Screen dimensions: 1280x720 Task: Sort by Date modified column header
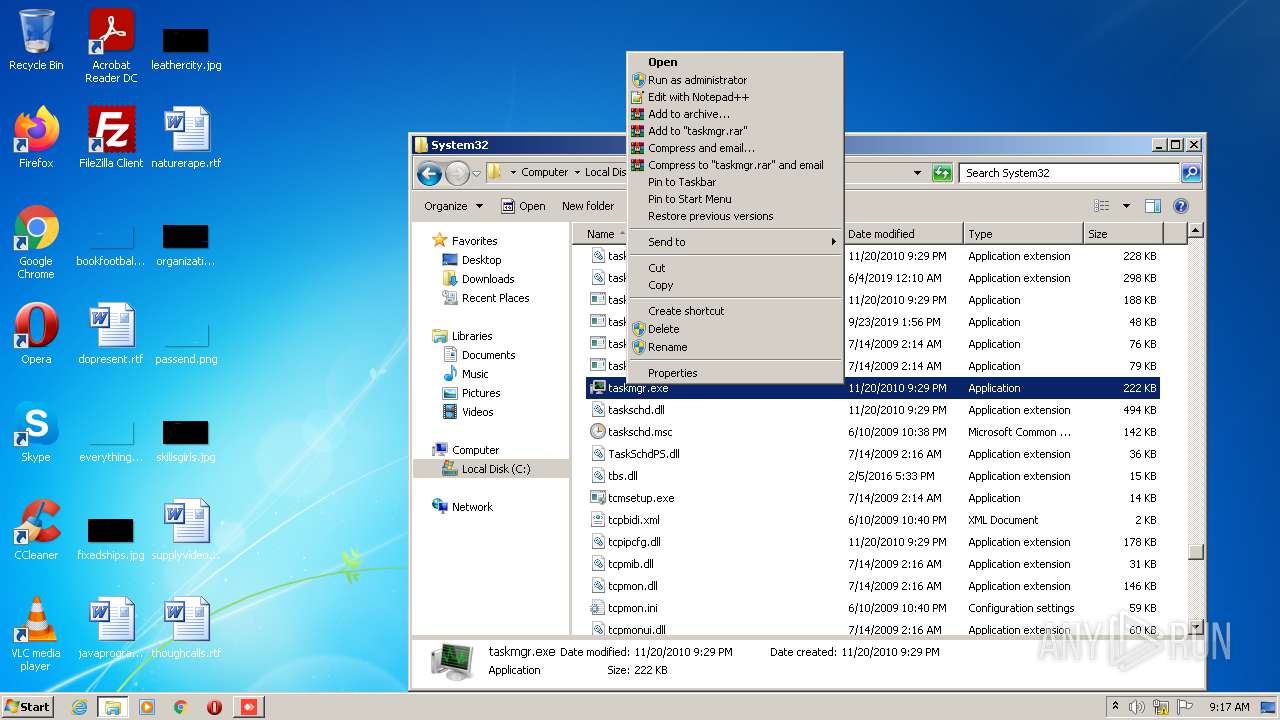click(x=903, y=234)
